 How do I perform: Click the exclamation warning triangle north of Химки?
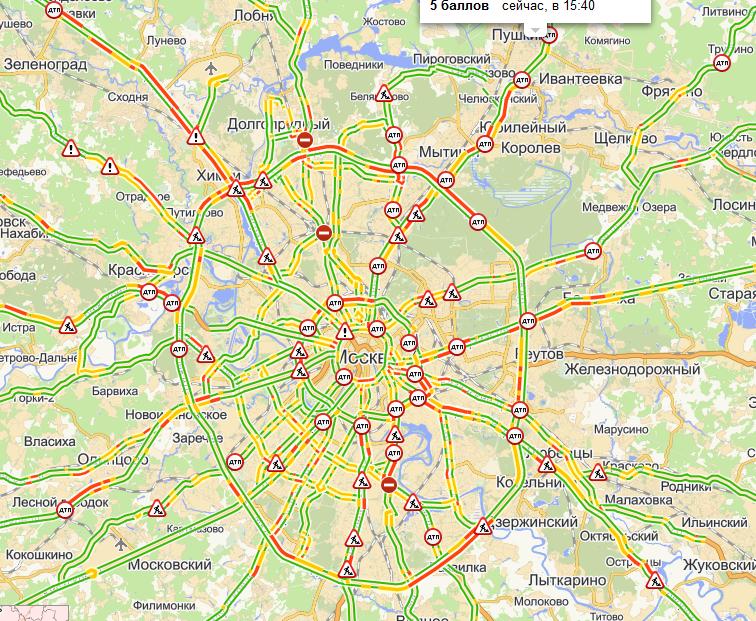pyautogui.click(x=196, y=136)
